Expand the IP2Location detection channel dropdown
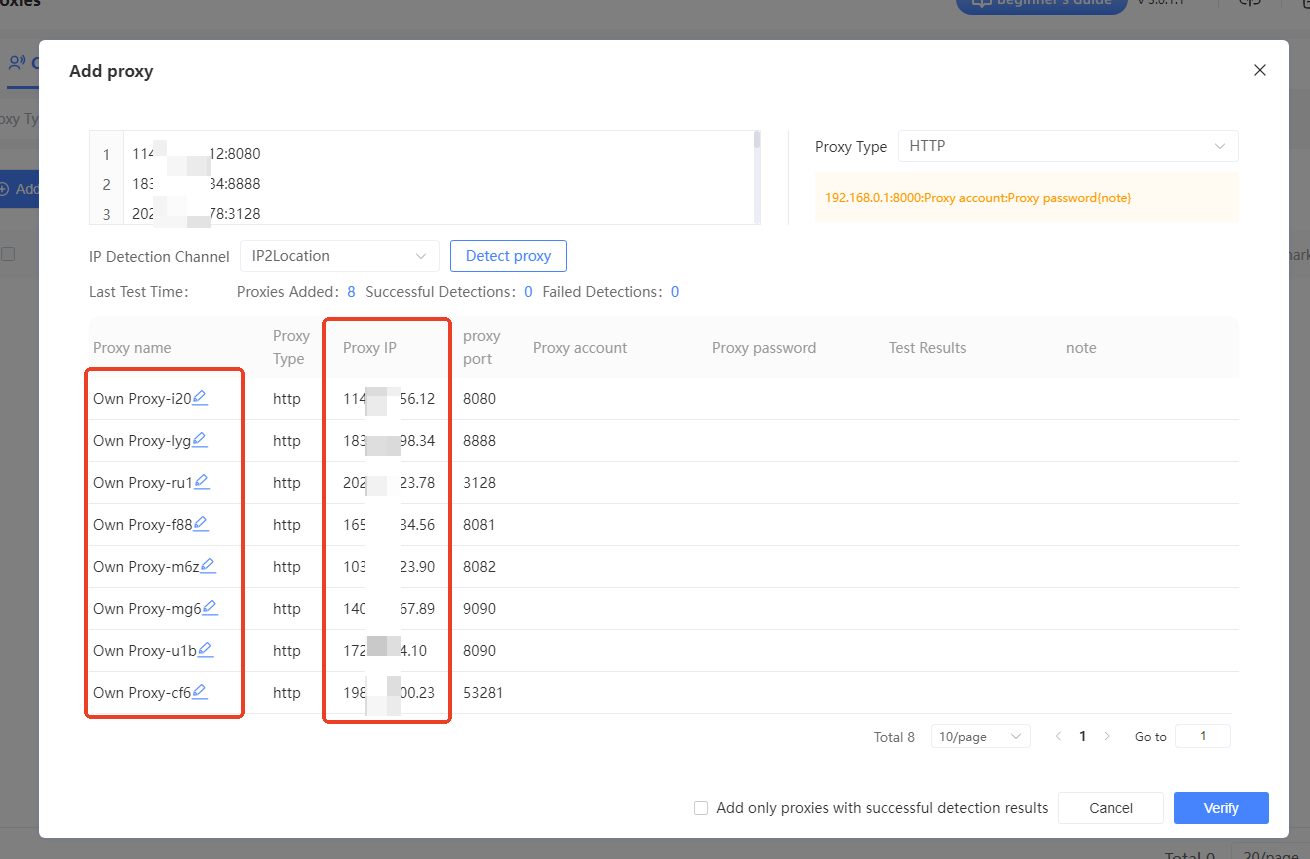This screenshot has width=1310, height=859. click(339, 256)
